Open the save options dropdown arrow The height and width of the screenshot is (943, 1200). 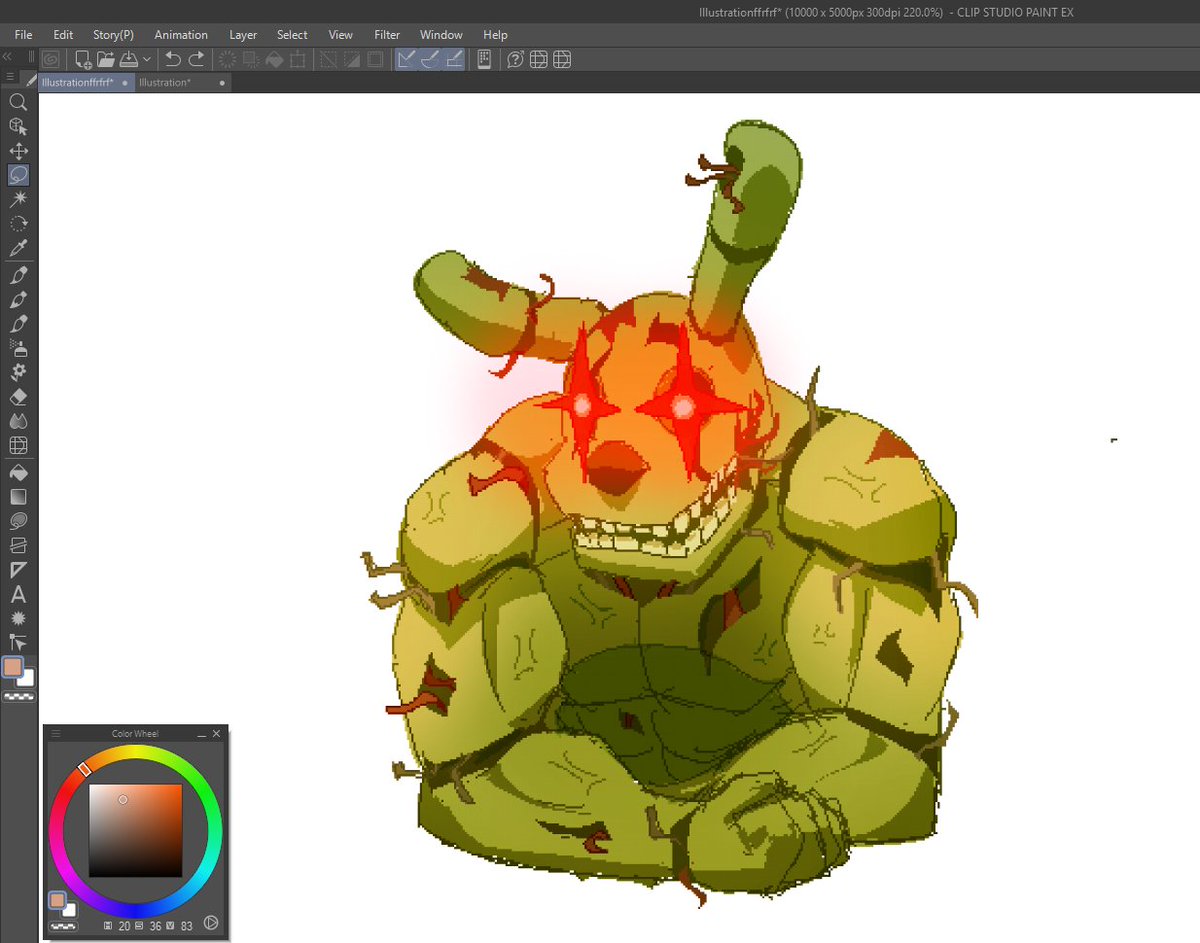[146, 59]
